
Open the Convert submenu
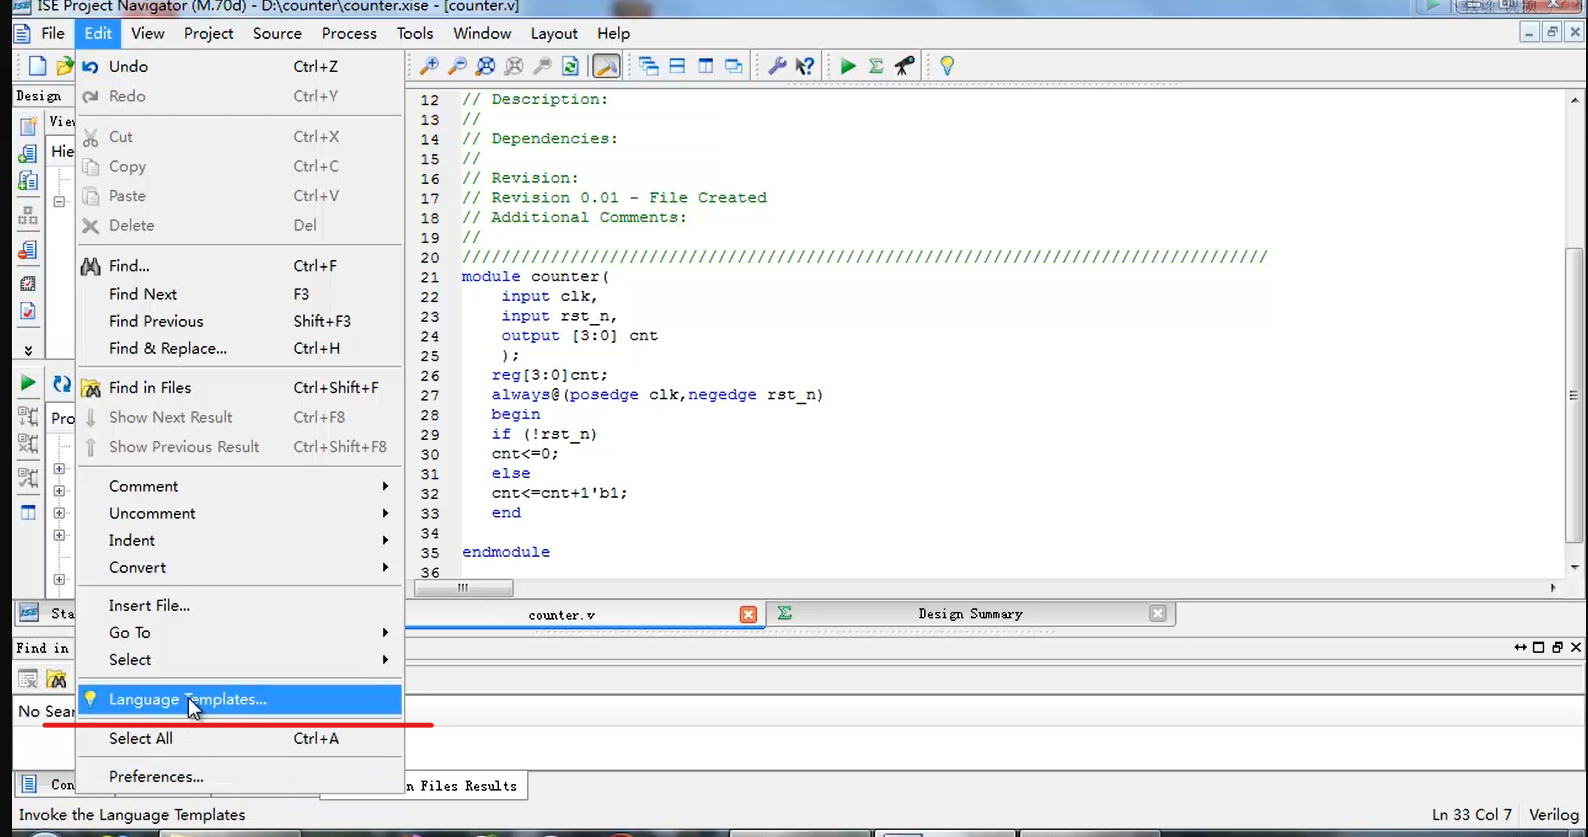(240, 567)
